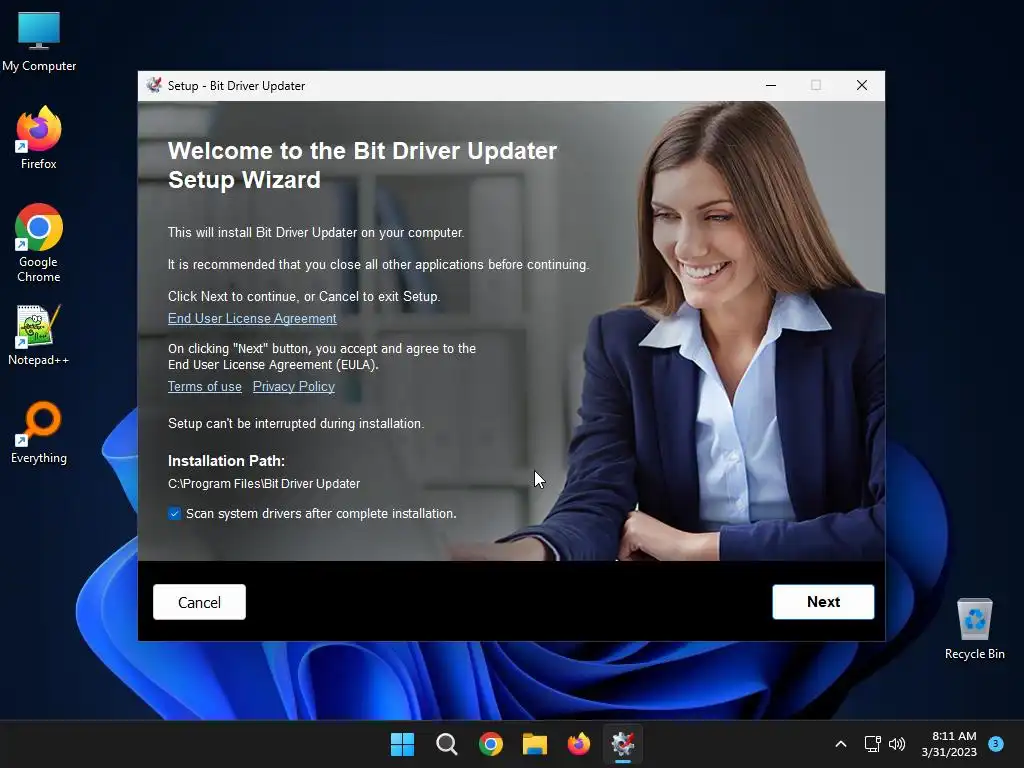Open the clock showing 8:11 AM

pyautogui.click(x=949, y=744)
